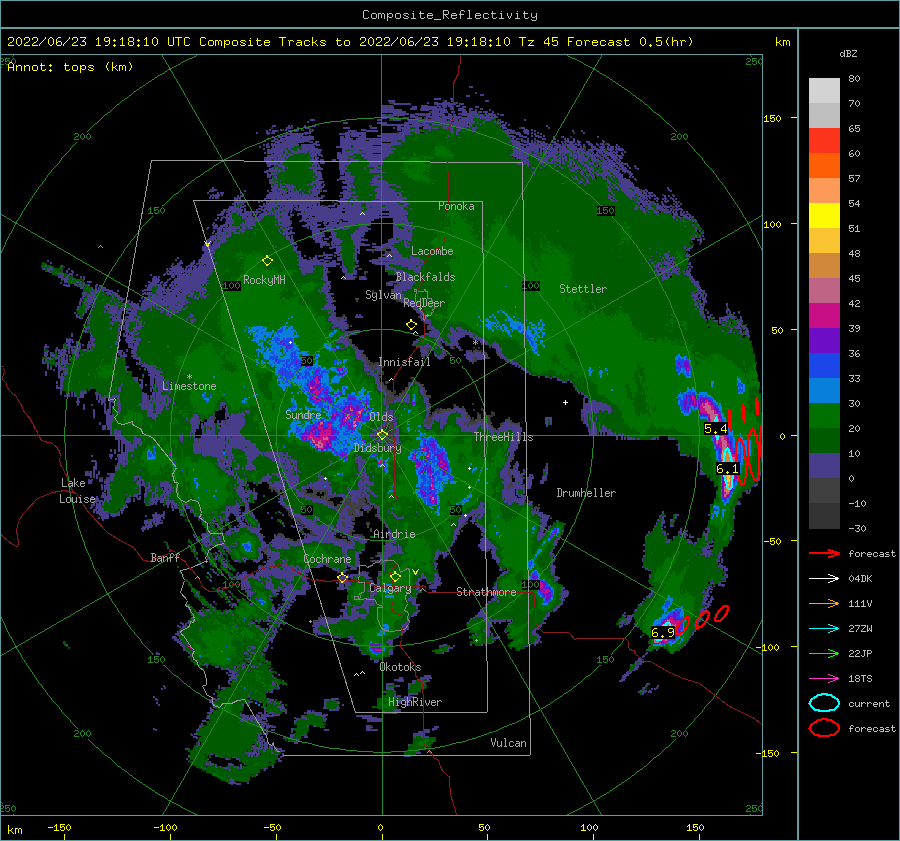Click the Strathmore city label

[x=486, y=592]
